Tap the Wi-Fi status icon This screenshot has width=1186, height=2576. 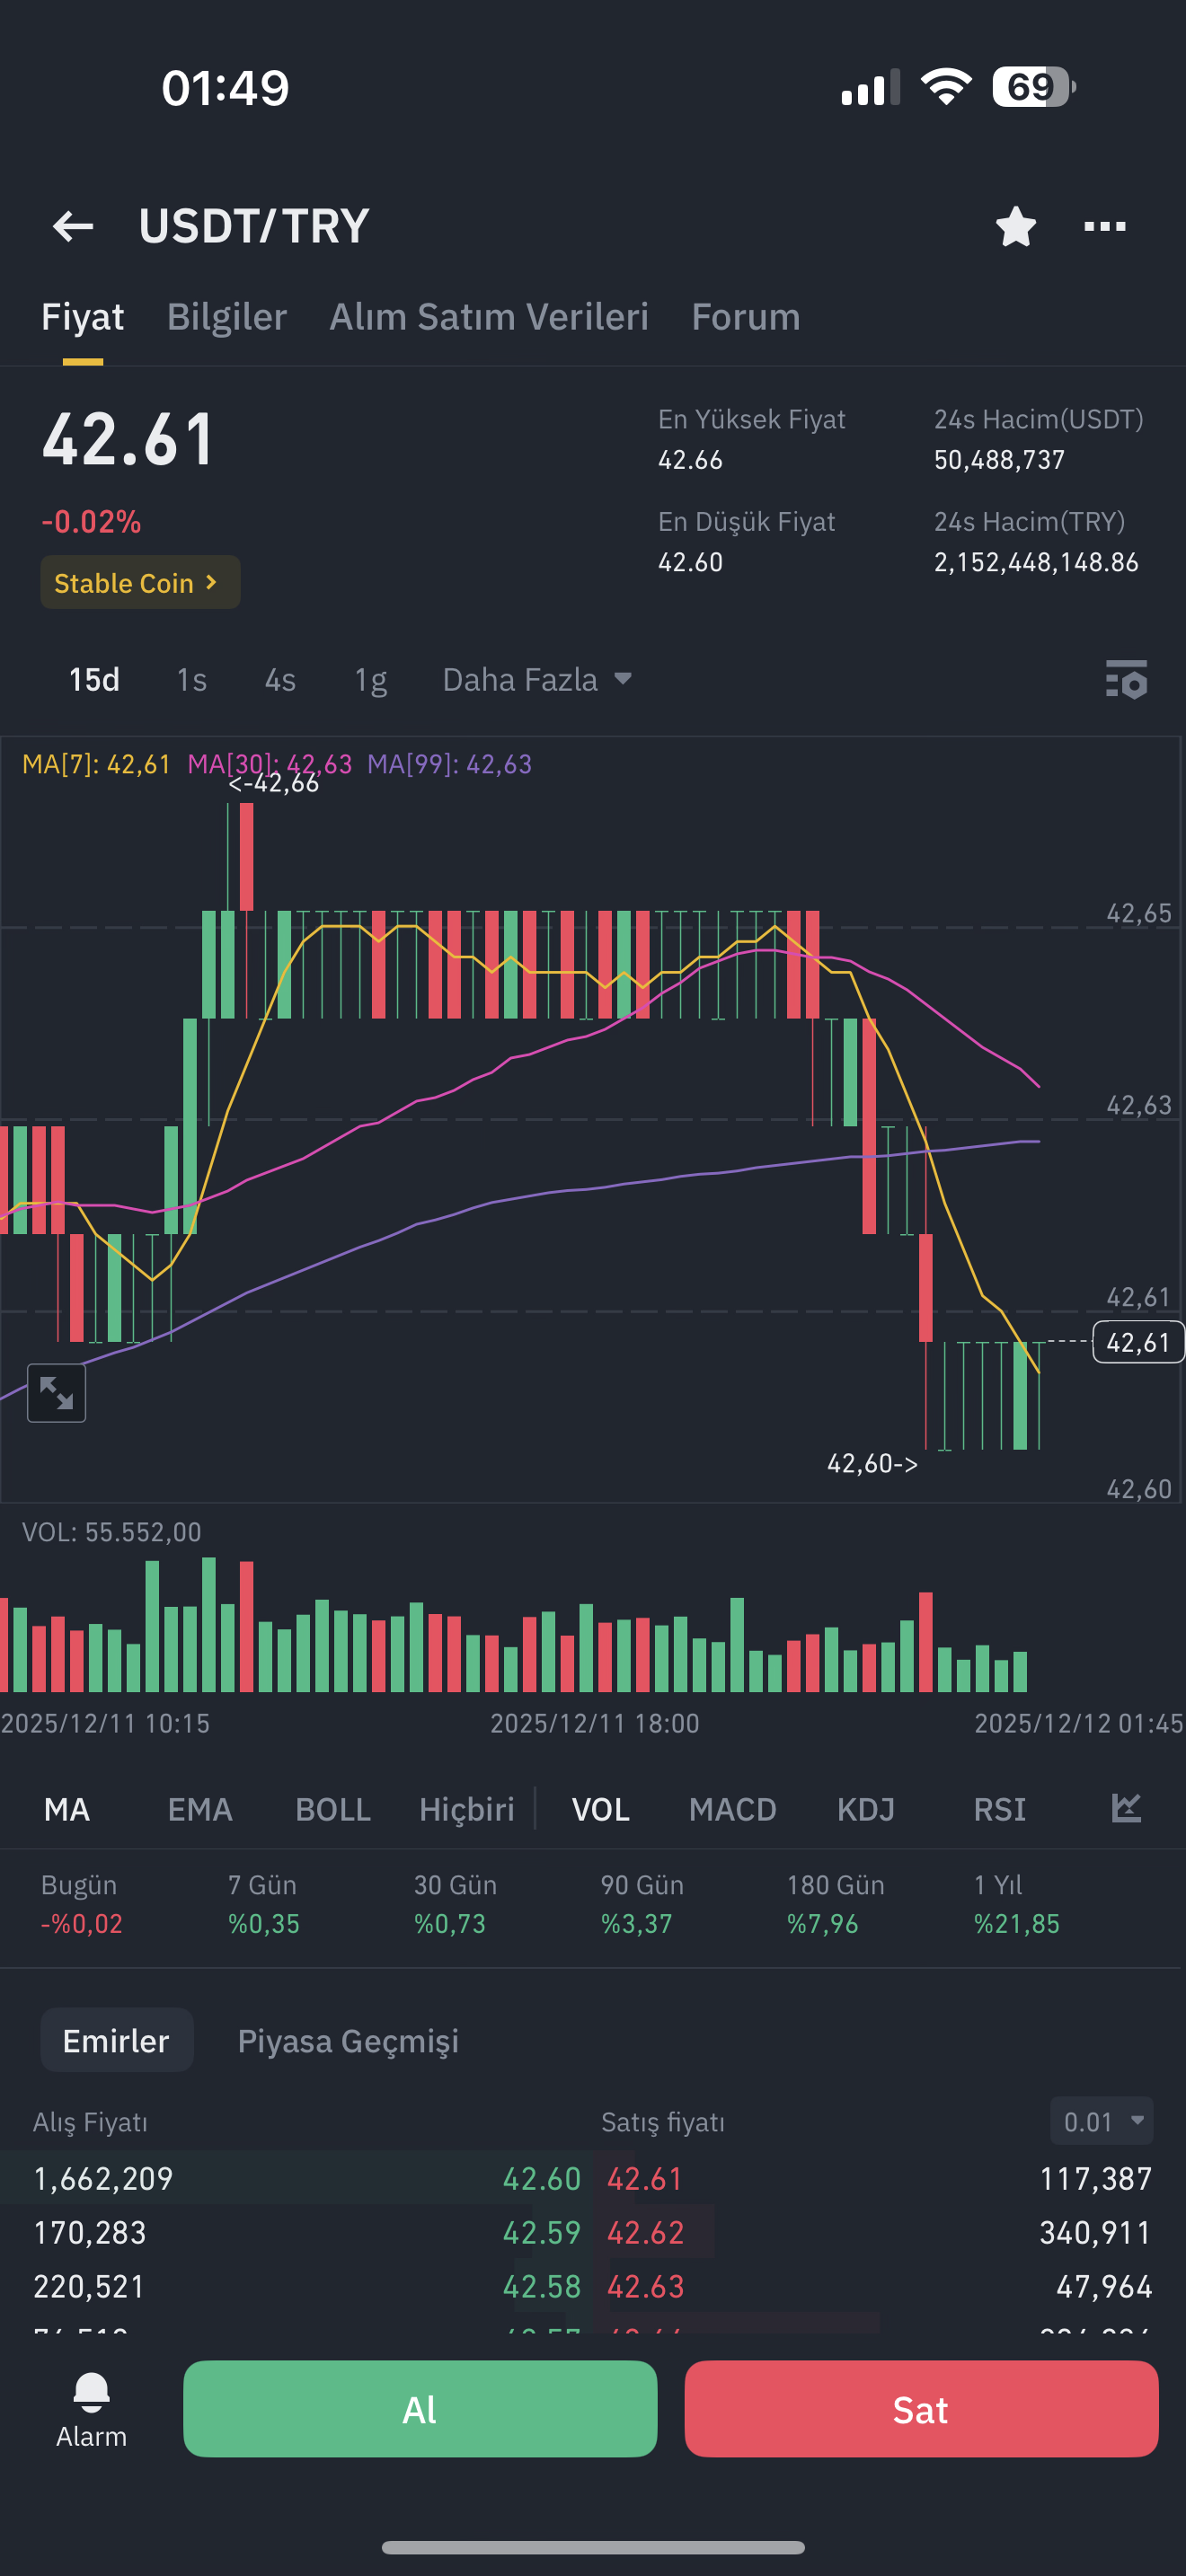click(x=945, y=87)
